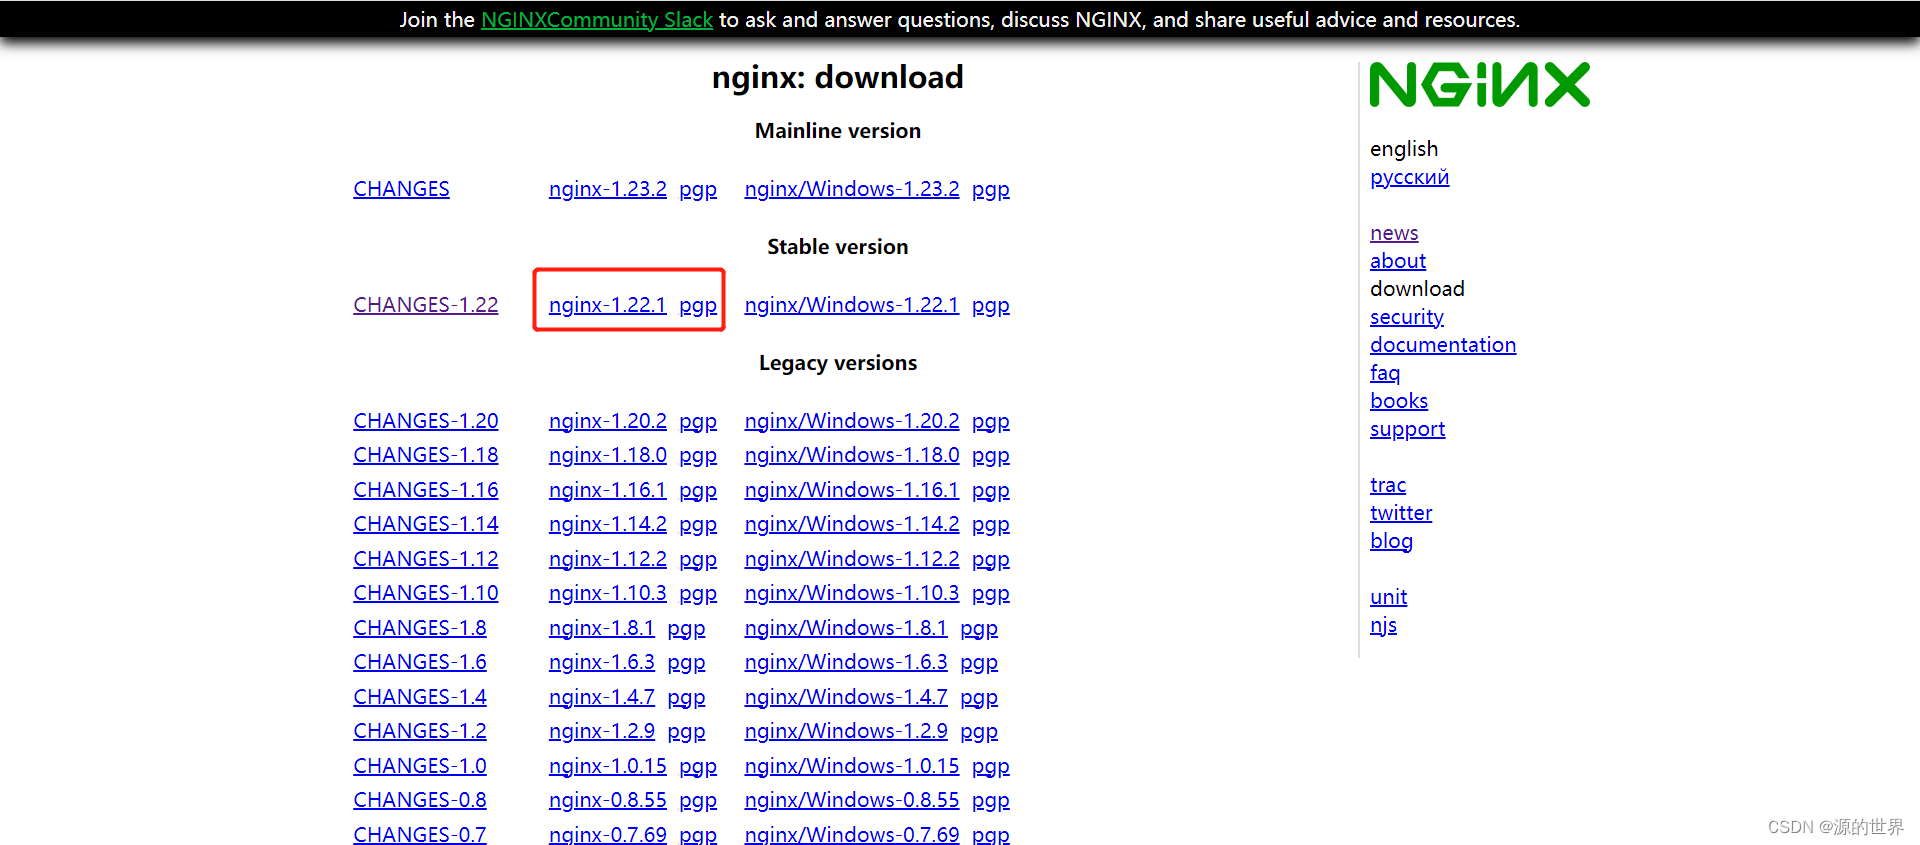Open CHANGES-1.2 link
Viewport: 1920px width, 845px height.
tap(420, 731)
